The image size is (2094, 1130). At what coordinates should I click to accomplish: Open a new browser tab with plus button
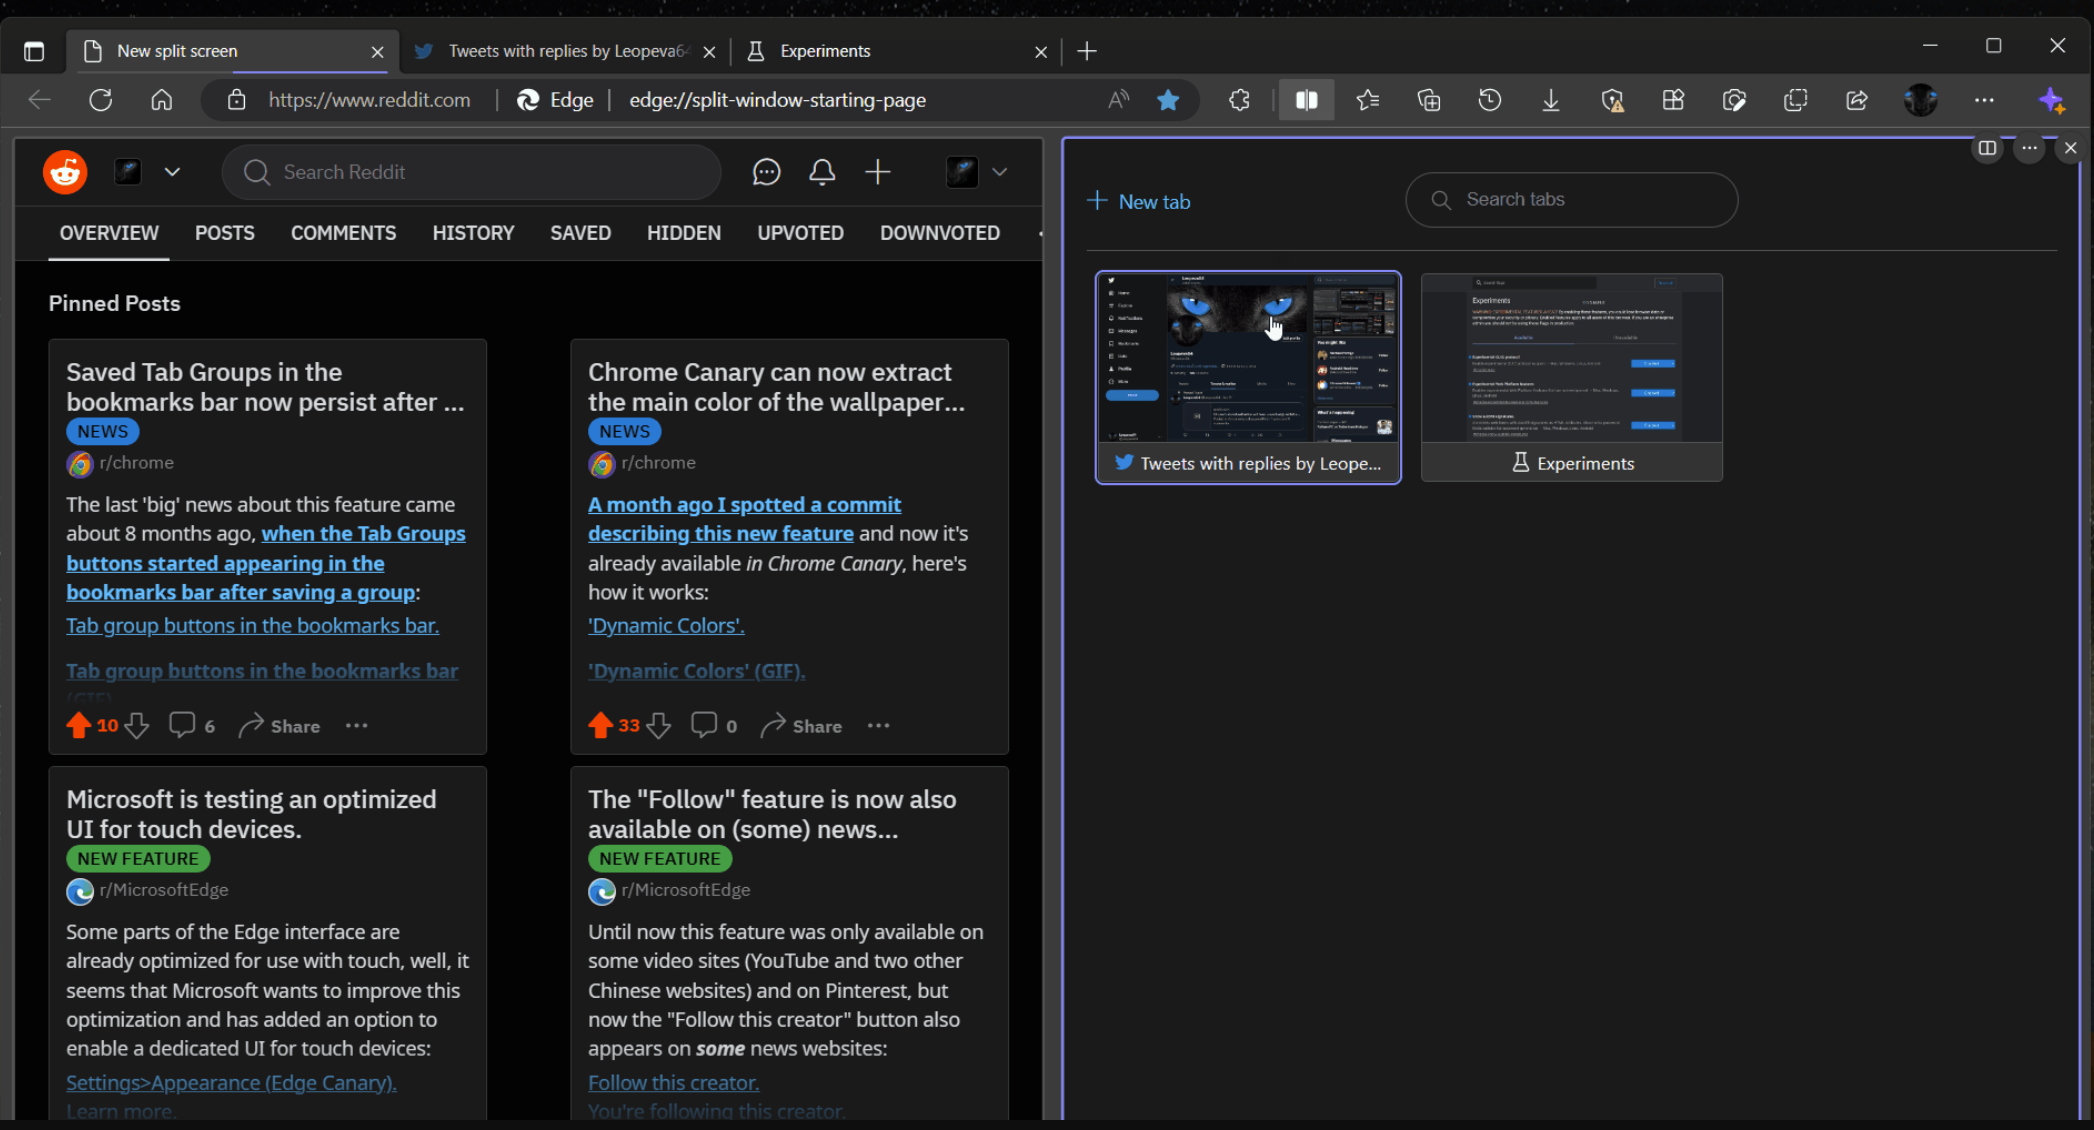point(1087,51)
